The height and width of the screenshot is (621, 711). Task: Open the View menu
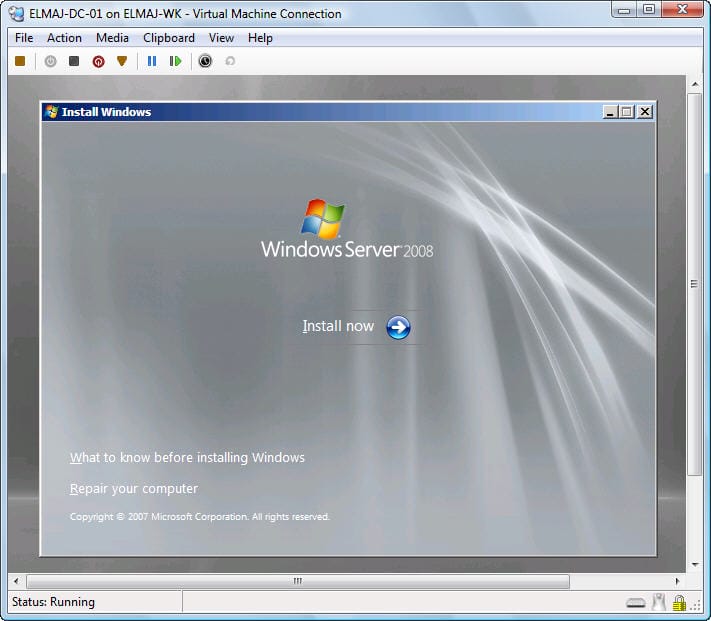[x=221, y=38]
